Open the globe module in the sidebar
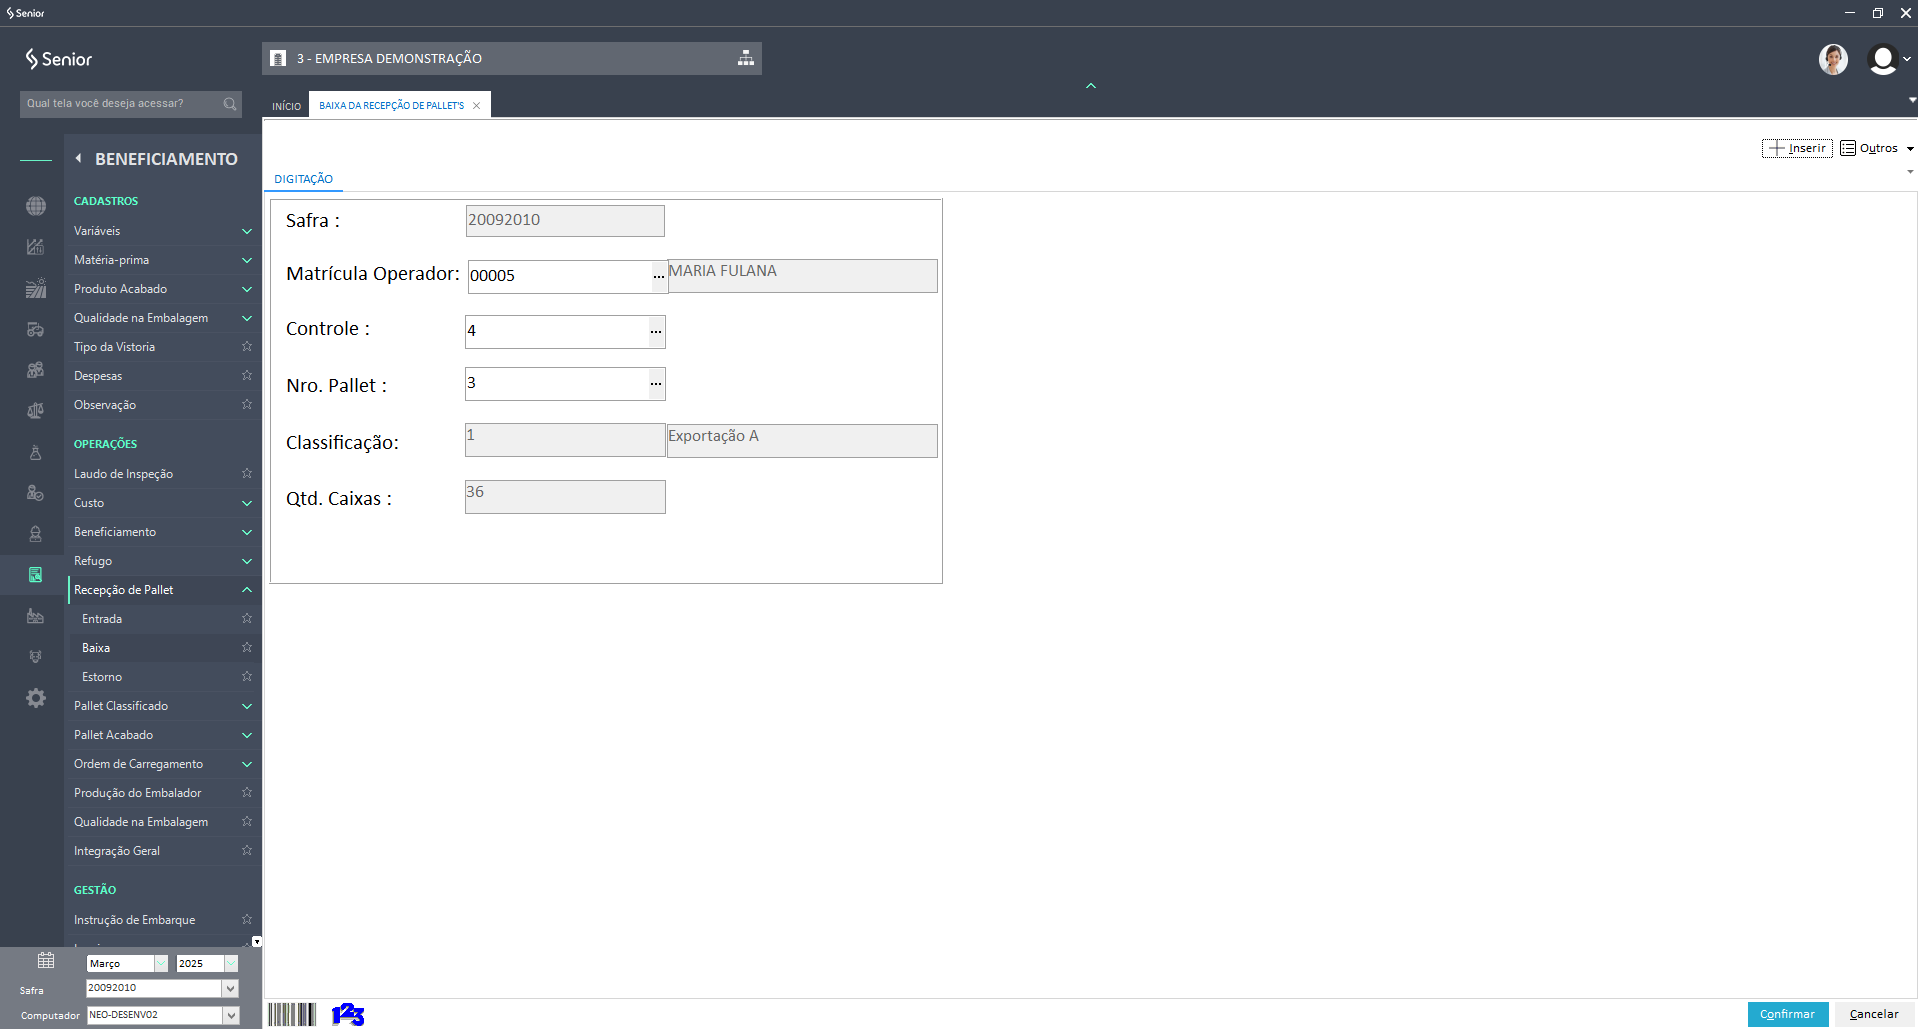 (x=36, y=206)
